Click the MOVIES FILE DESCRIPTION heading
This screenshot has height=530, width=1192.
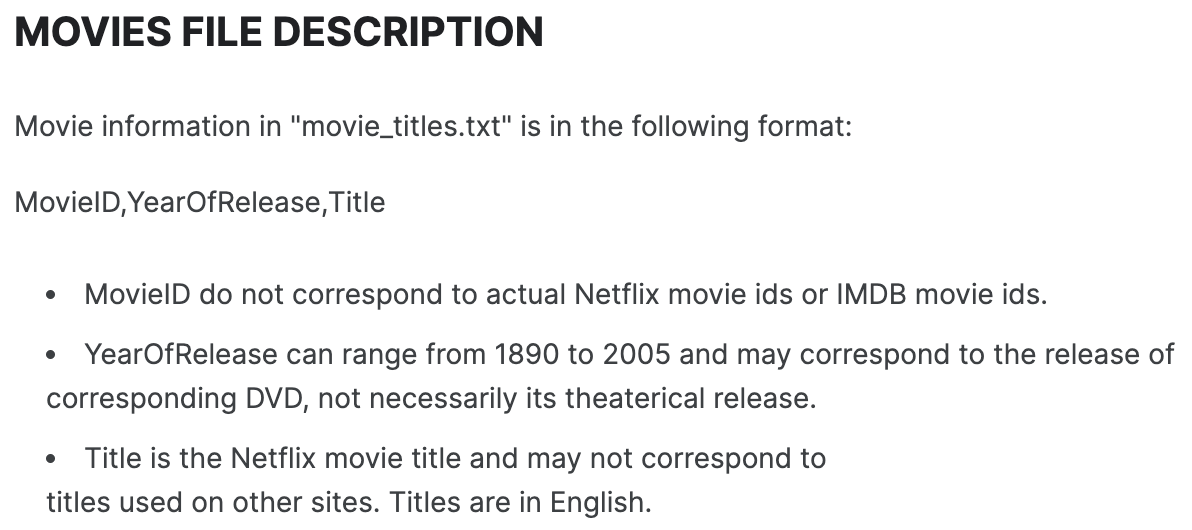[x=279, y=32]
